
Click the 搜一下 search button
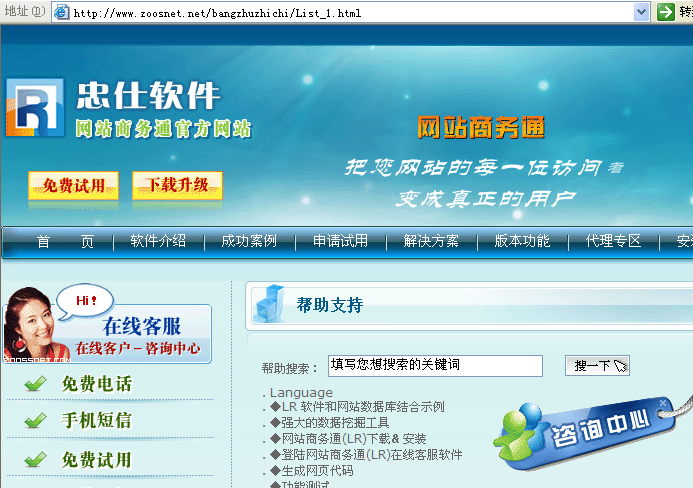click(x=598, y=366)
